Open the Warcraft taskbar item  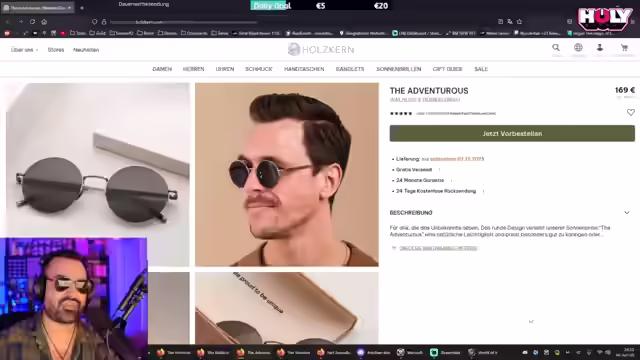click(410, 352)
